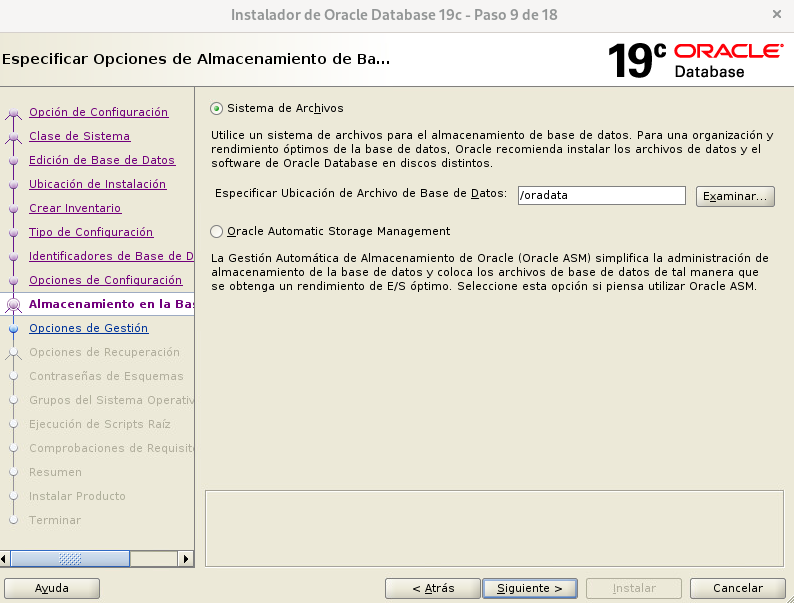Image resolution: width=794 pixels, height=603 pixels.
Task: Open the Tipo de Configuración step
Action: coord(91,232)
